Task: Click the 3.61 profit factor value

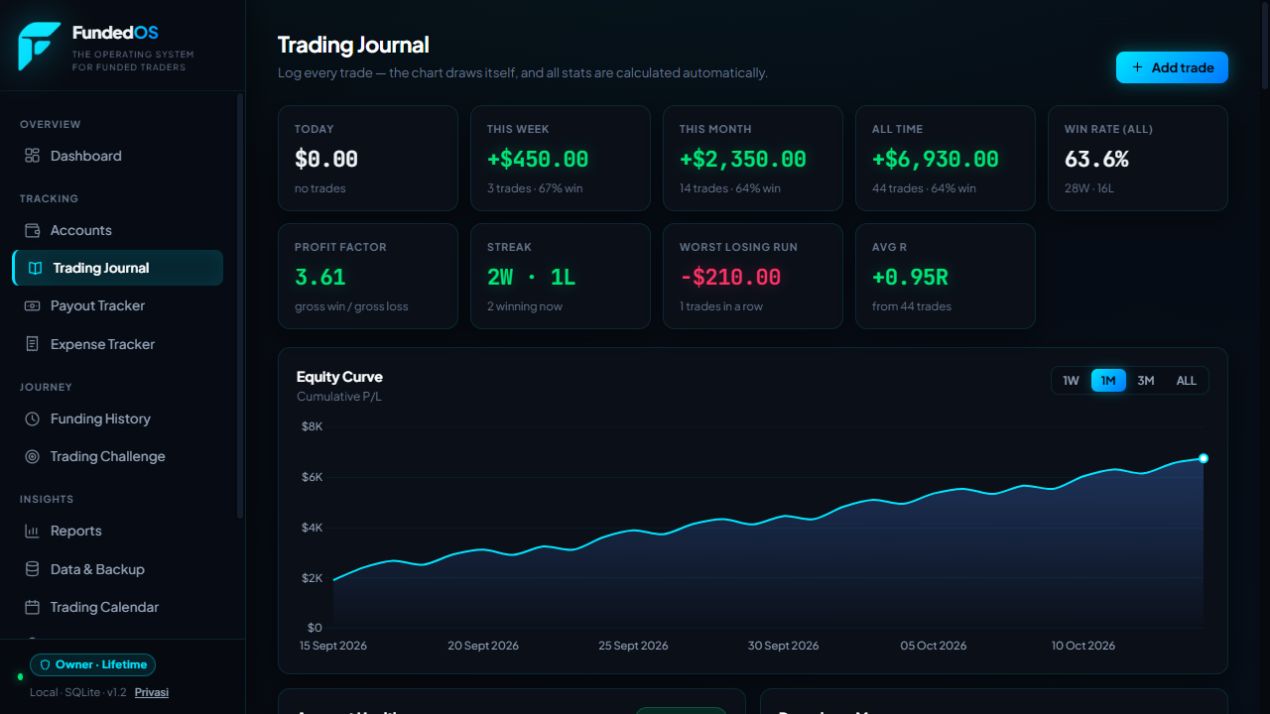Action: (320, 277)
